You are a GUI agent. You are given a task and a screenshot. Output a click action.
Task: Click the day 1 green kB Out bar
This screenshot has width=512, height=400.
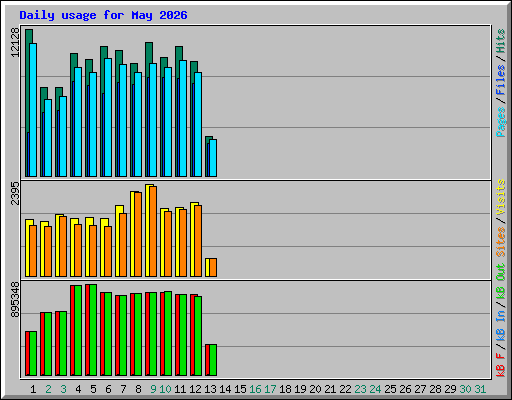tap(33, 353)
